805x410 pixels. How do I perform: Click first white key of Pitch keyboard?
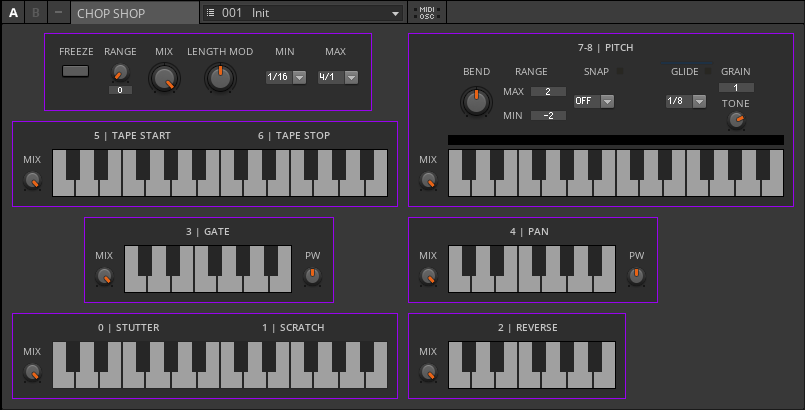pyautogui.click(x=459, y=187)
